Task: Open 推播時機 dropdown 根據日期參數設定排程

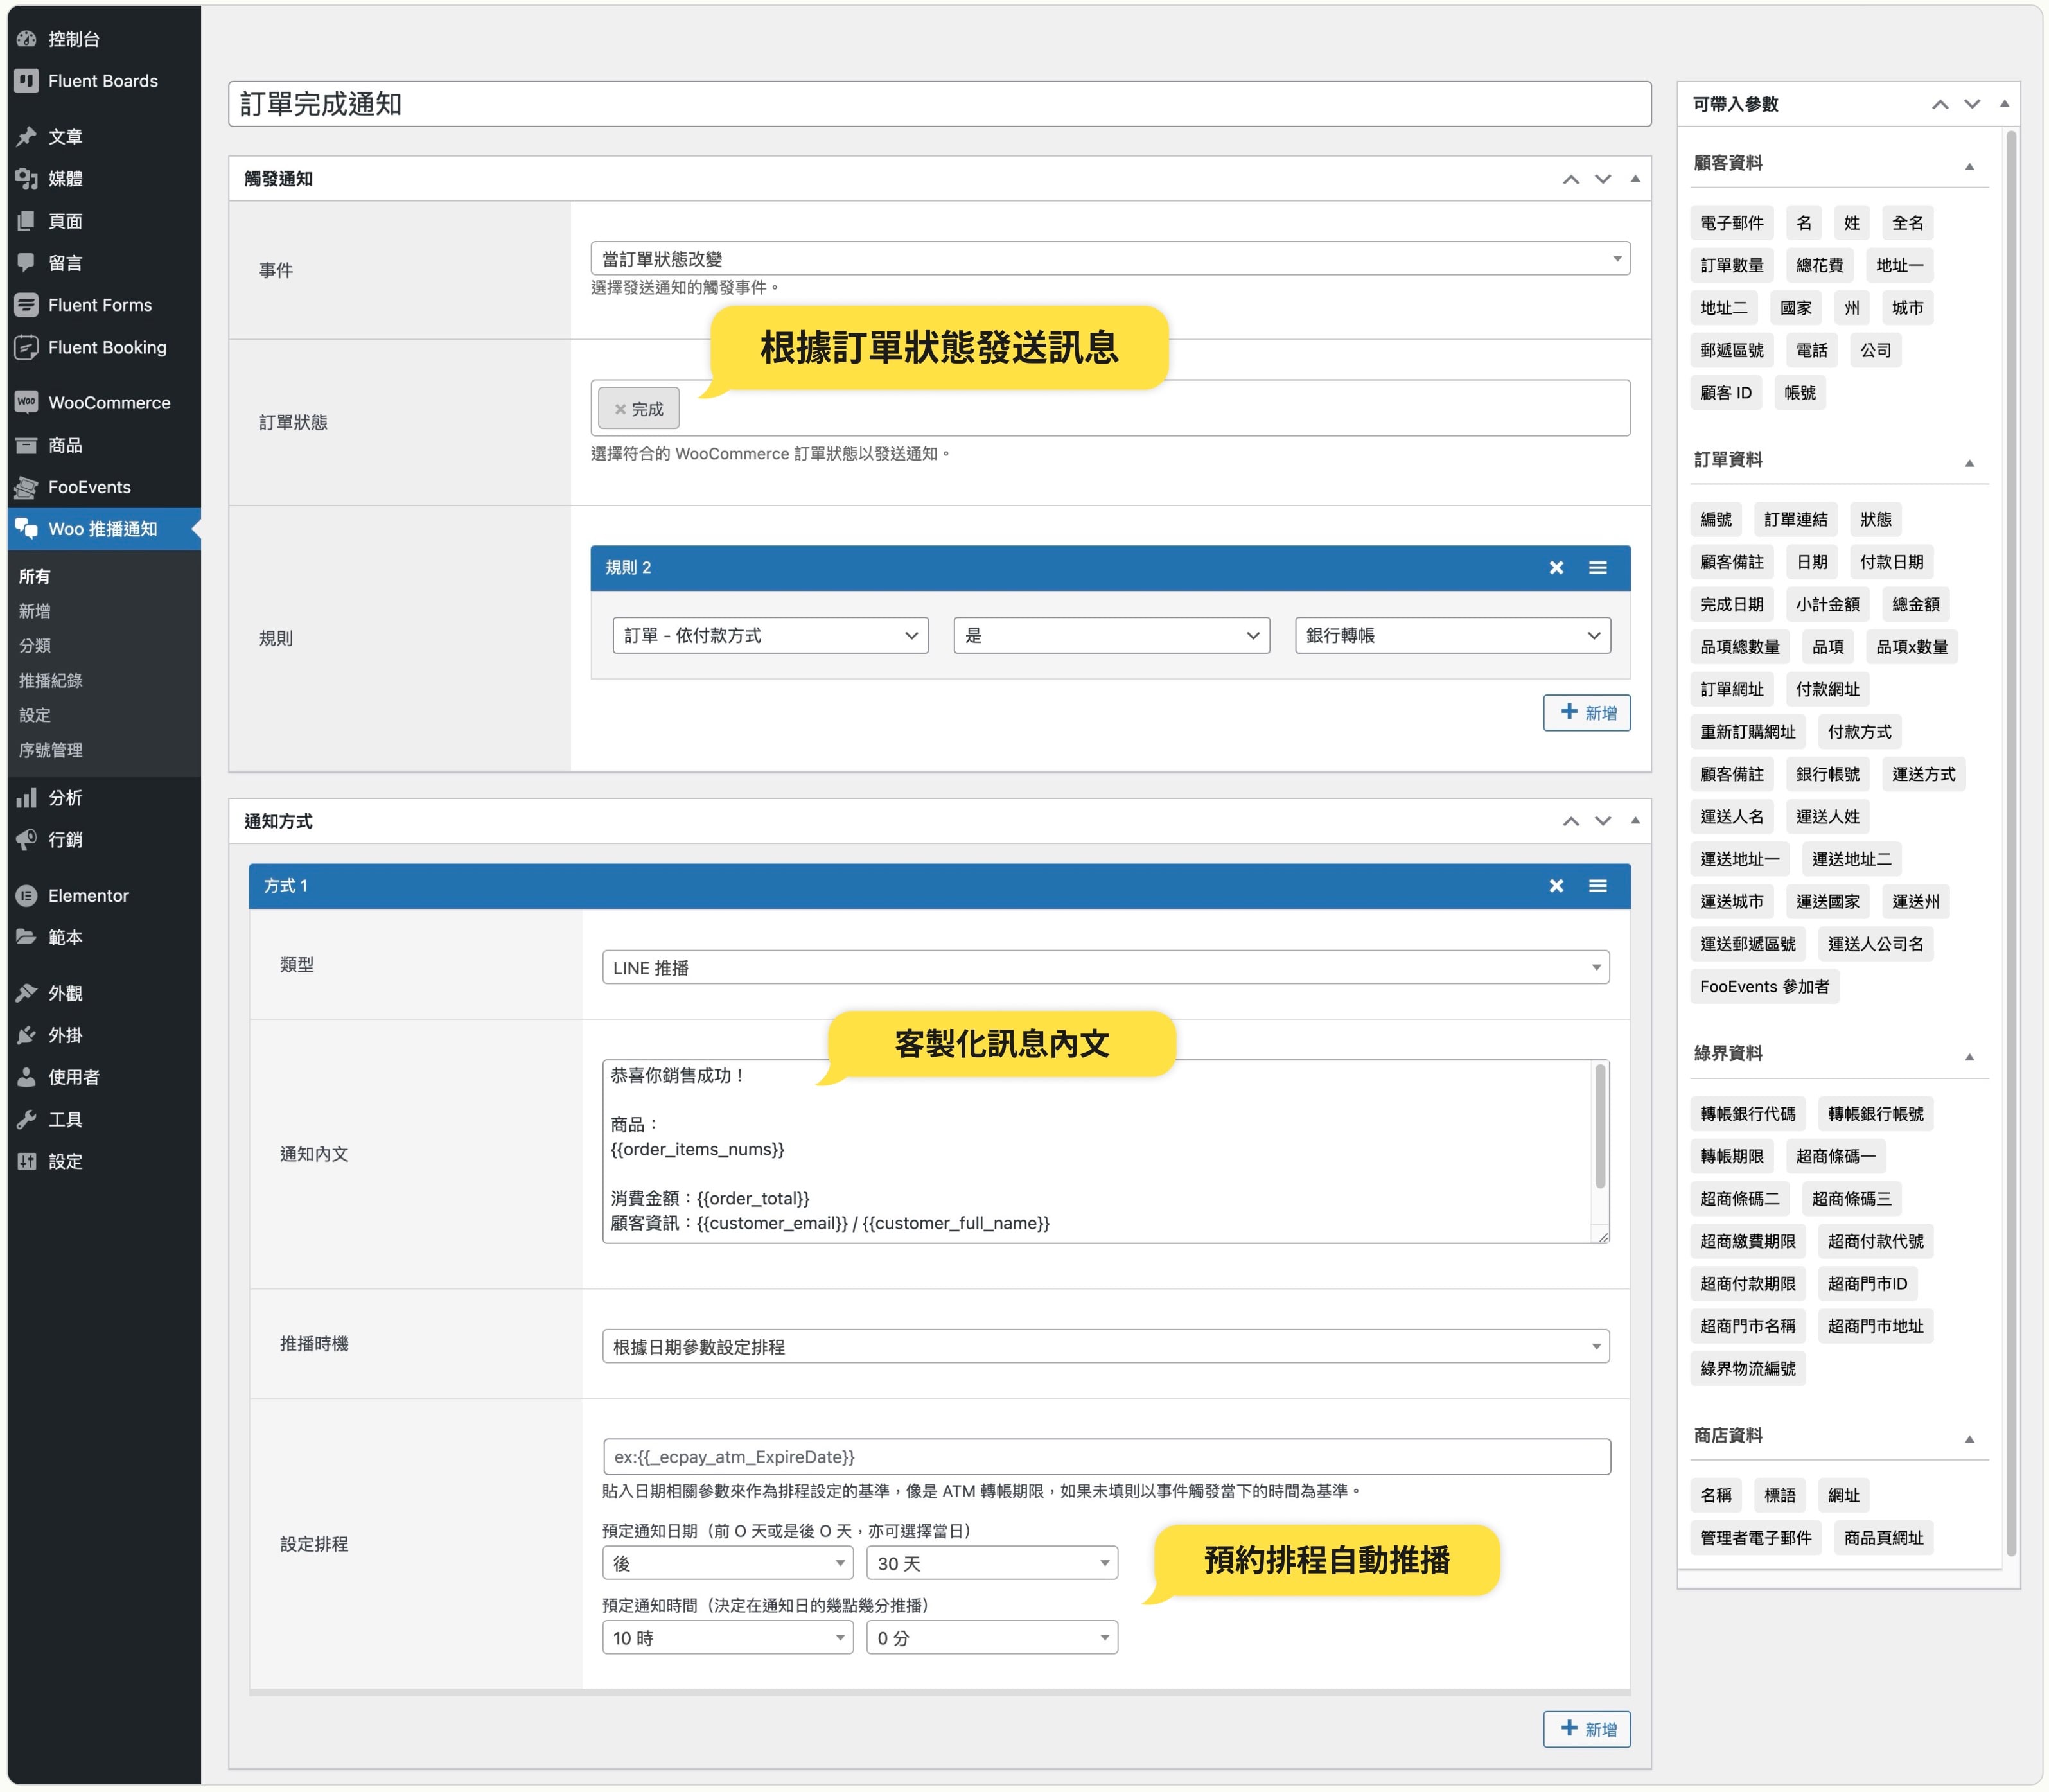Action: 1105,1346
